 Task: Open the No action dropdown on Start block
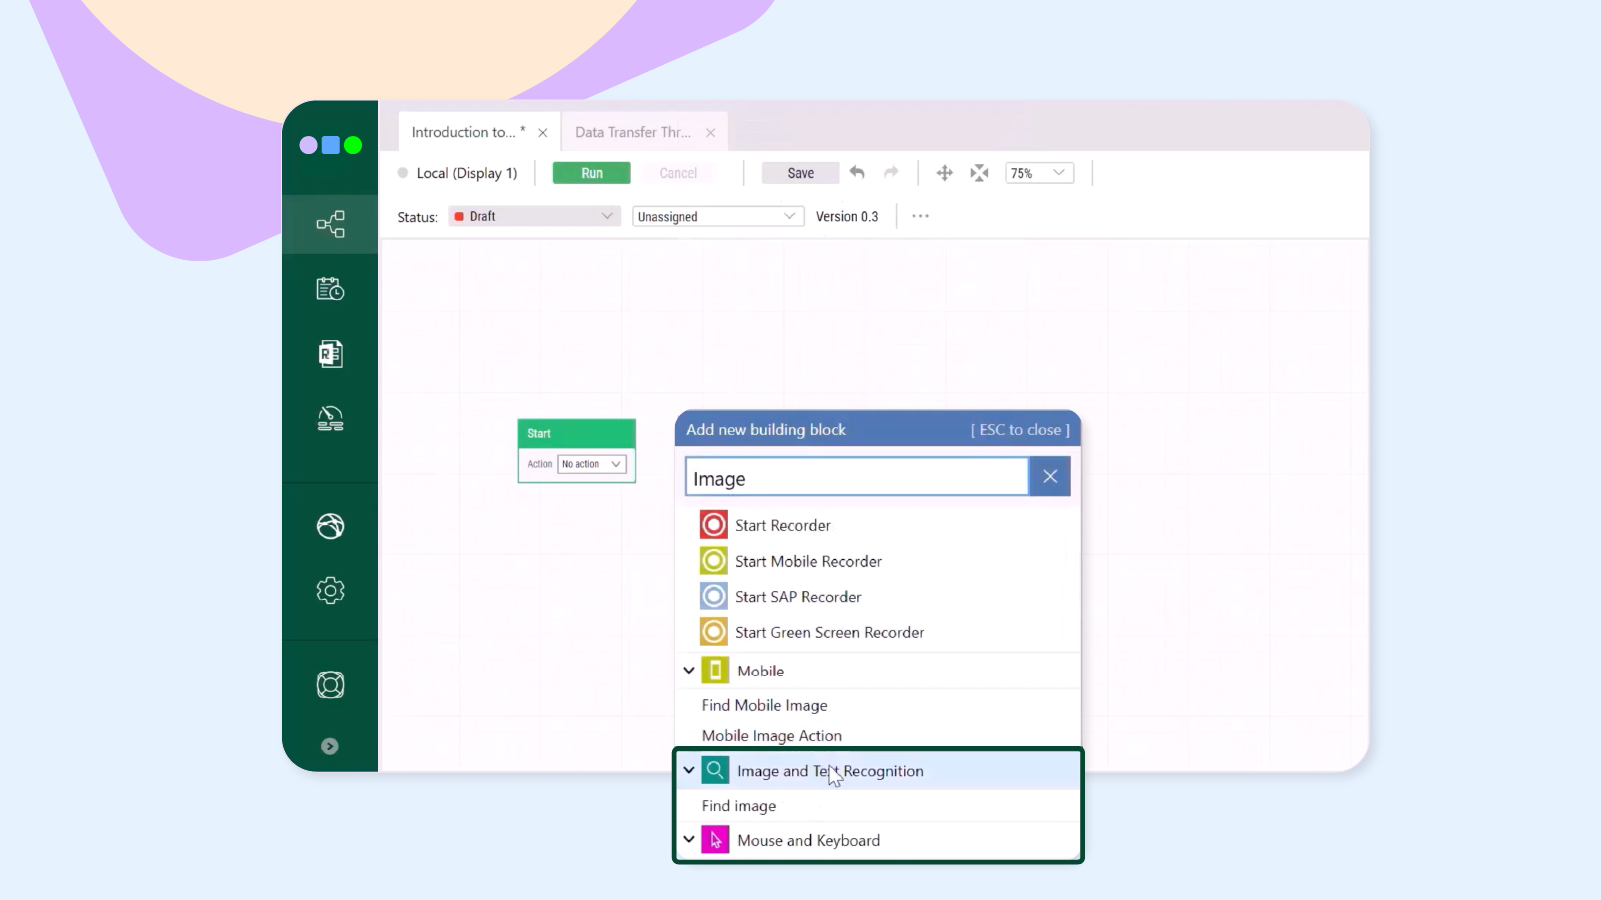tap(591, 463)
